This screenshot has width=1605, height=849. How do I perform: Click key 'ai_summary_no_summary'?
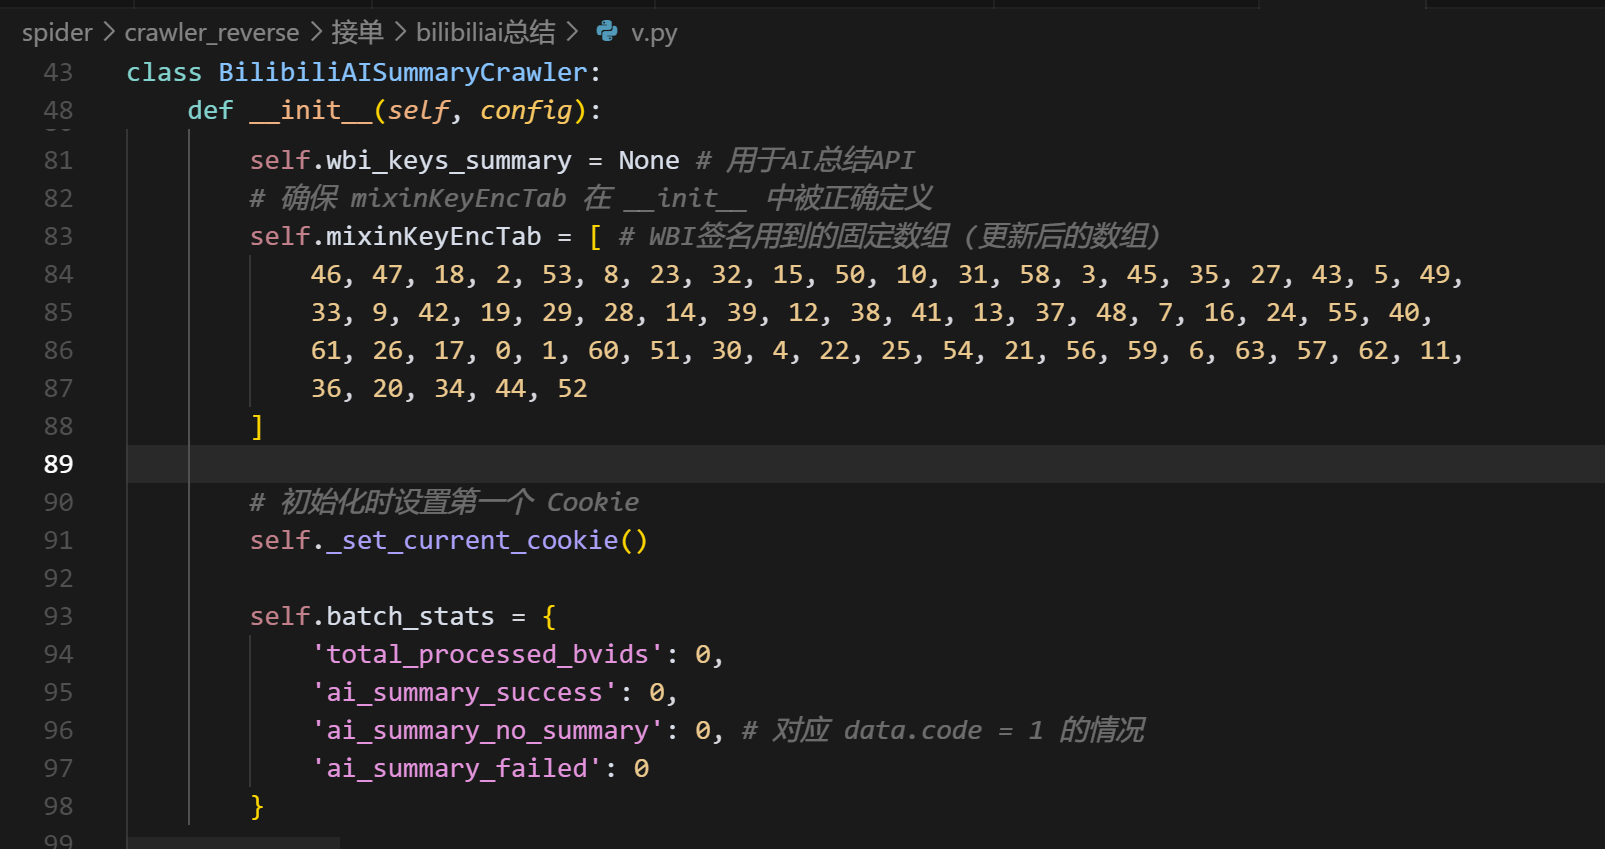pyautogui.click(x=487, y=730)
